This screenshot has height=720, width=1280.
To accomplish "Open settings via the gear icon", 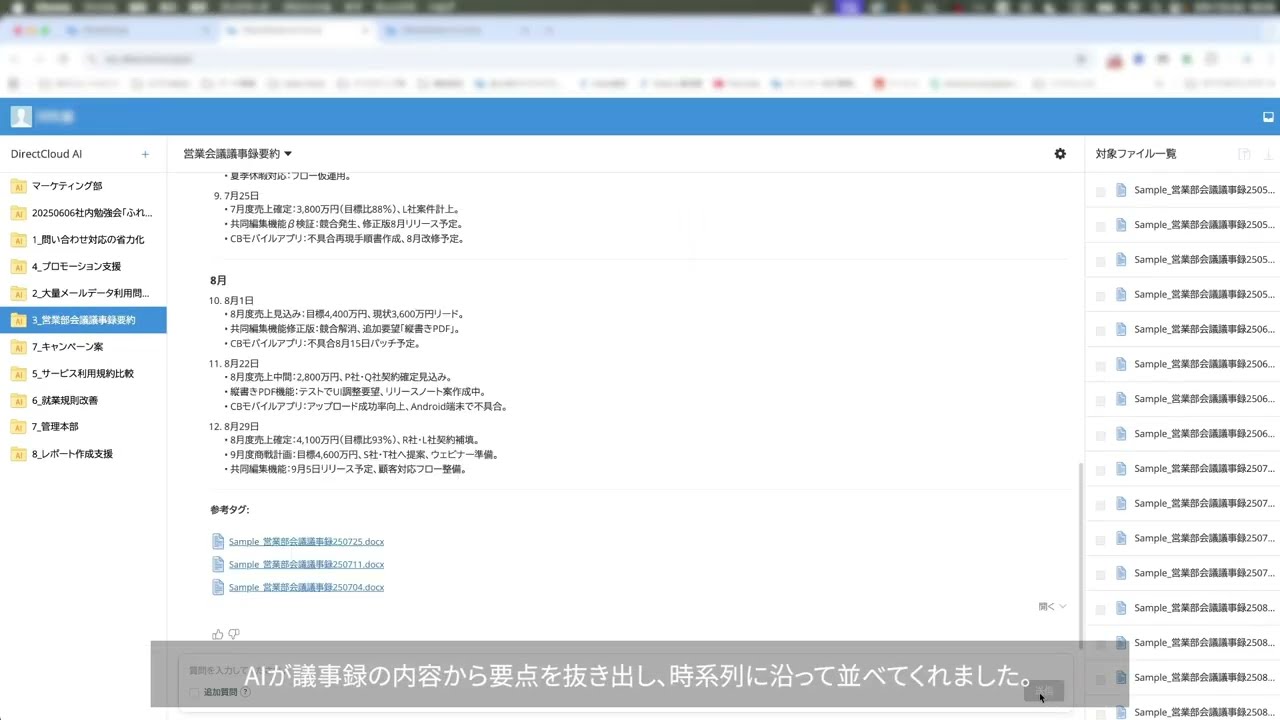I will click(1060, 154).
